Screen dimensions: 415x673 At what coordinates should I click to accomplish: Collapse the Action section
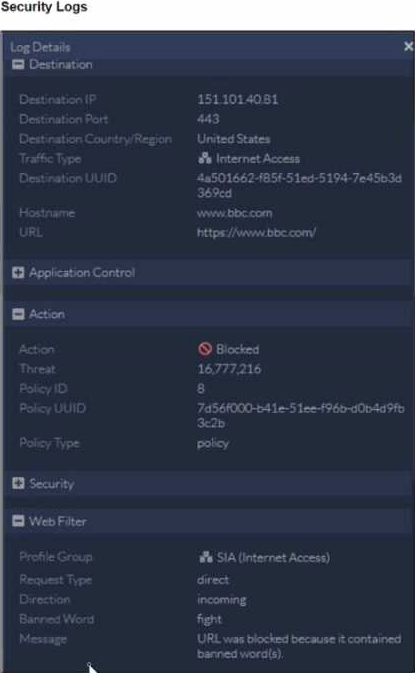click(x=18, y=314)
